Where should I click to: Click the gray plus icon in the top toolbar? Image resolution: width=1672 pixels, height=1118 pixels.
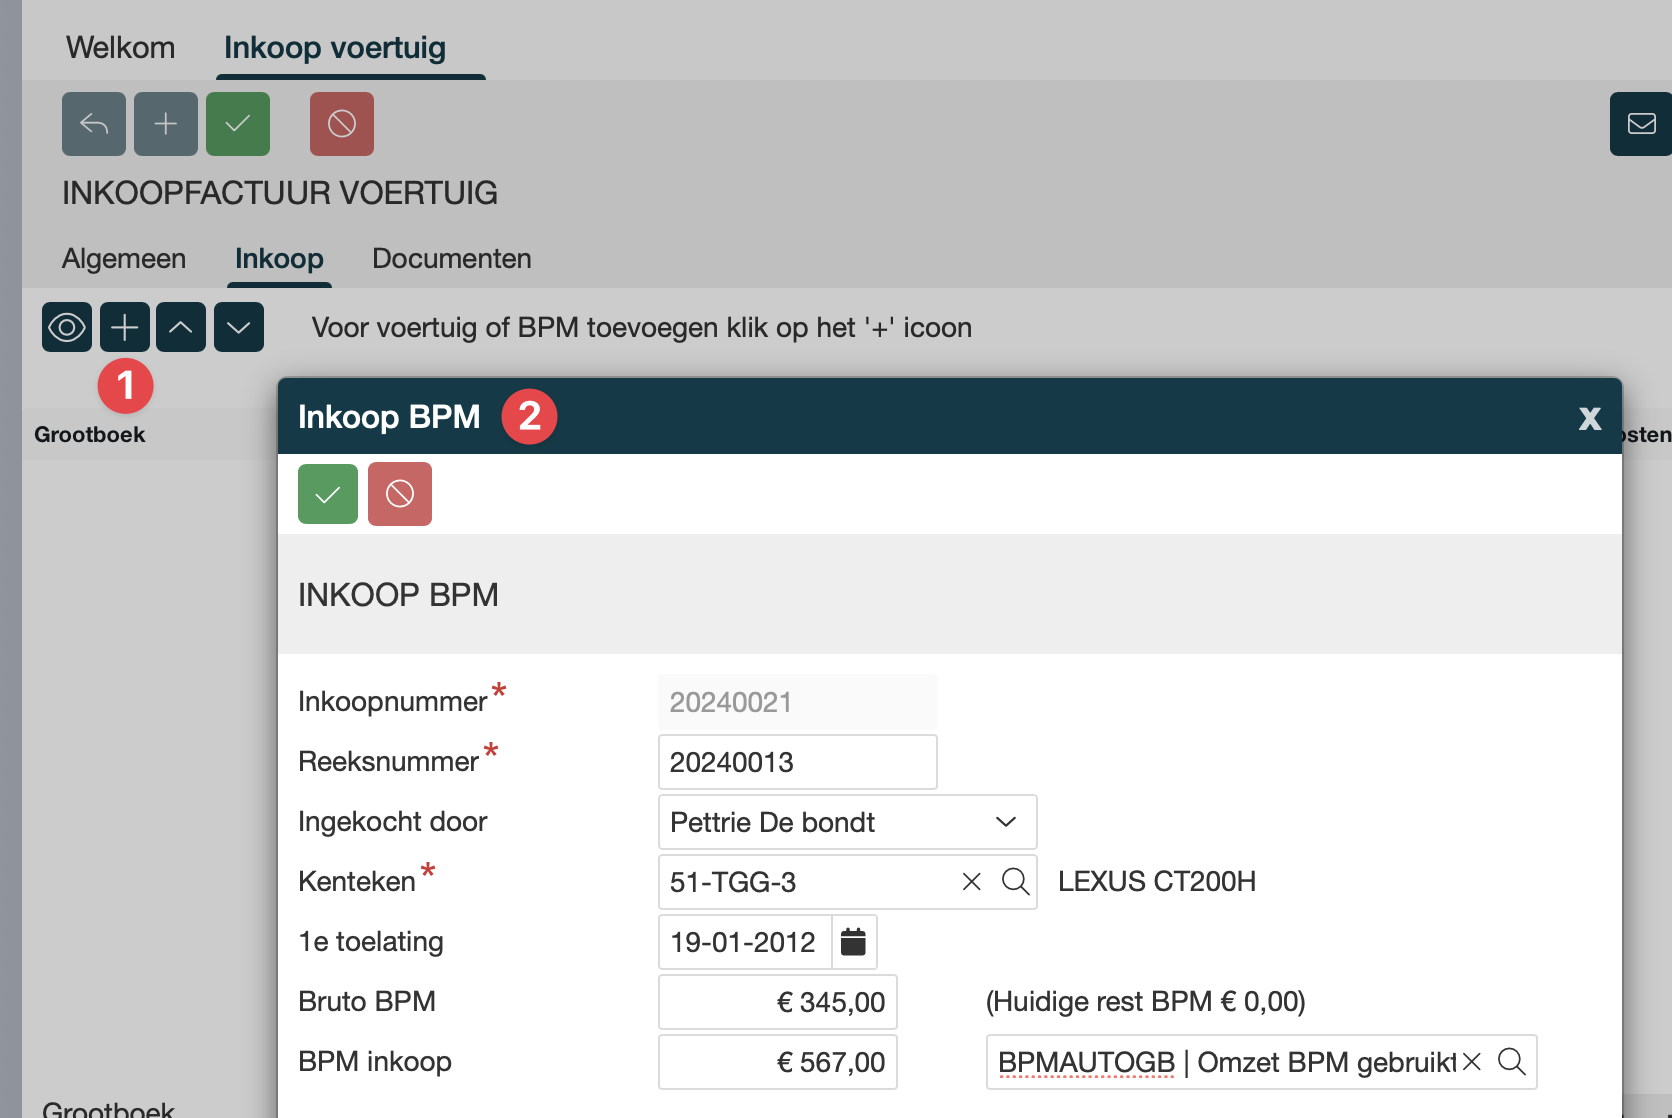pyautogui.click(x=166, y=124)
